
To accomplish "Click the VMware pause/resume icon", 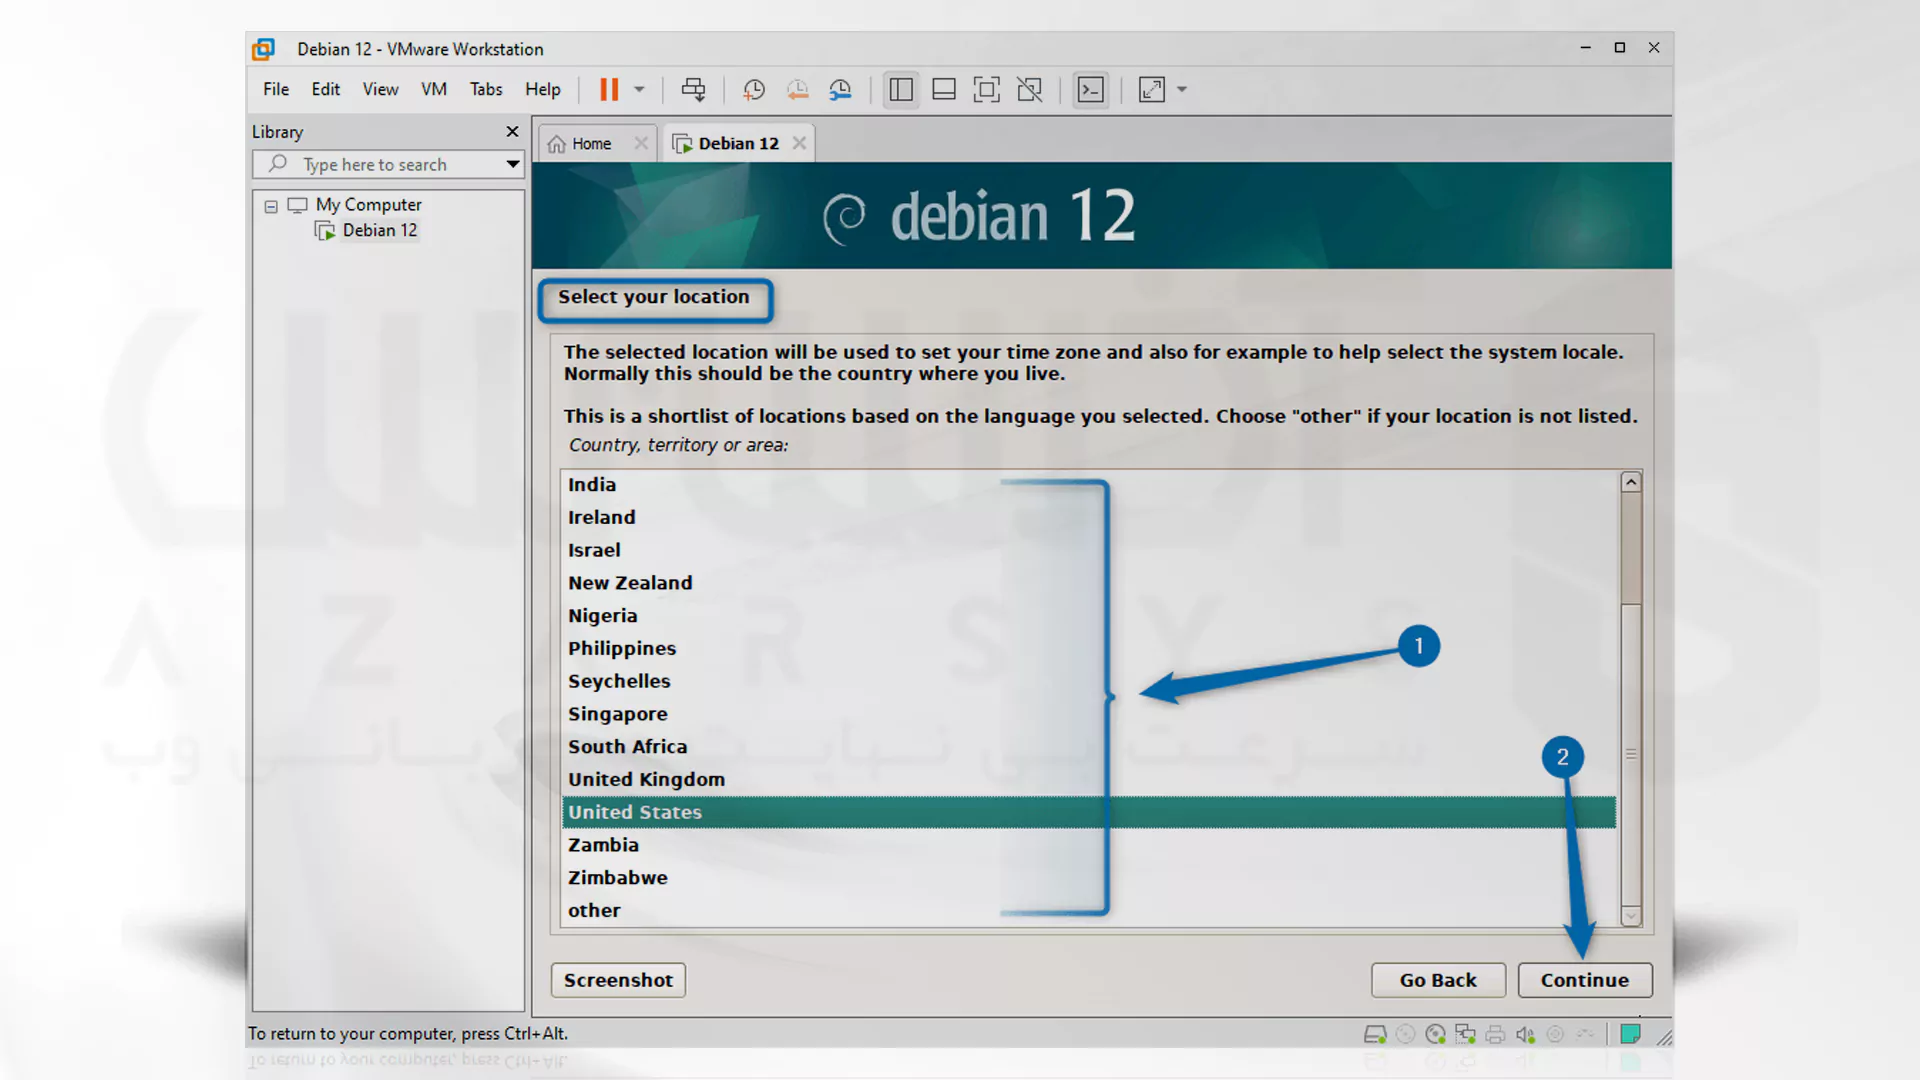I will point(609,87).
